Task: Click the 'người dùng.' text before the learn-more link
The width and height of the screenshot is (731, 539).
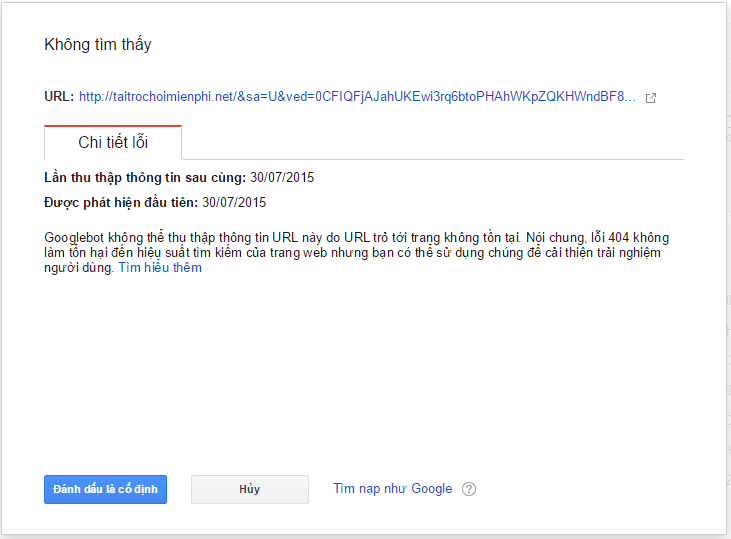Action: (79, 268)
